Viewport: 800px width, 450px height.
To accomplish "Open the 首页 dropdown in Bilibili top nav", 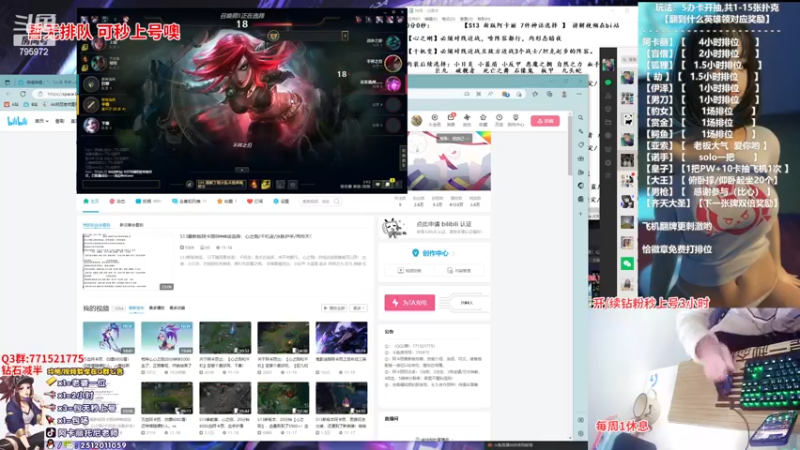I will click(41, 121).
